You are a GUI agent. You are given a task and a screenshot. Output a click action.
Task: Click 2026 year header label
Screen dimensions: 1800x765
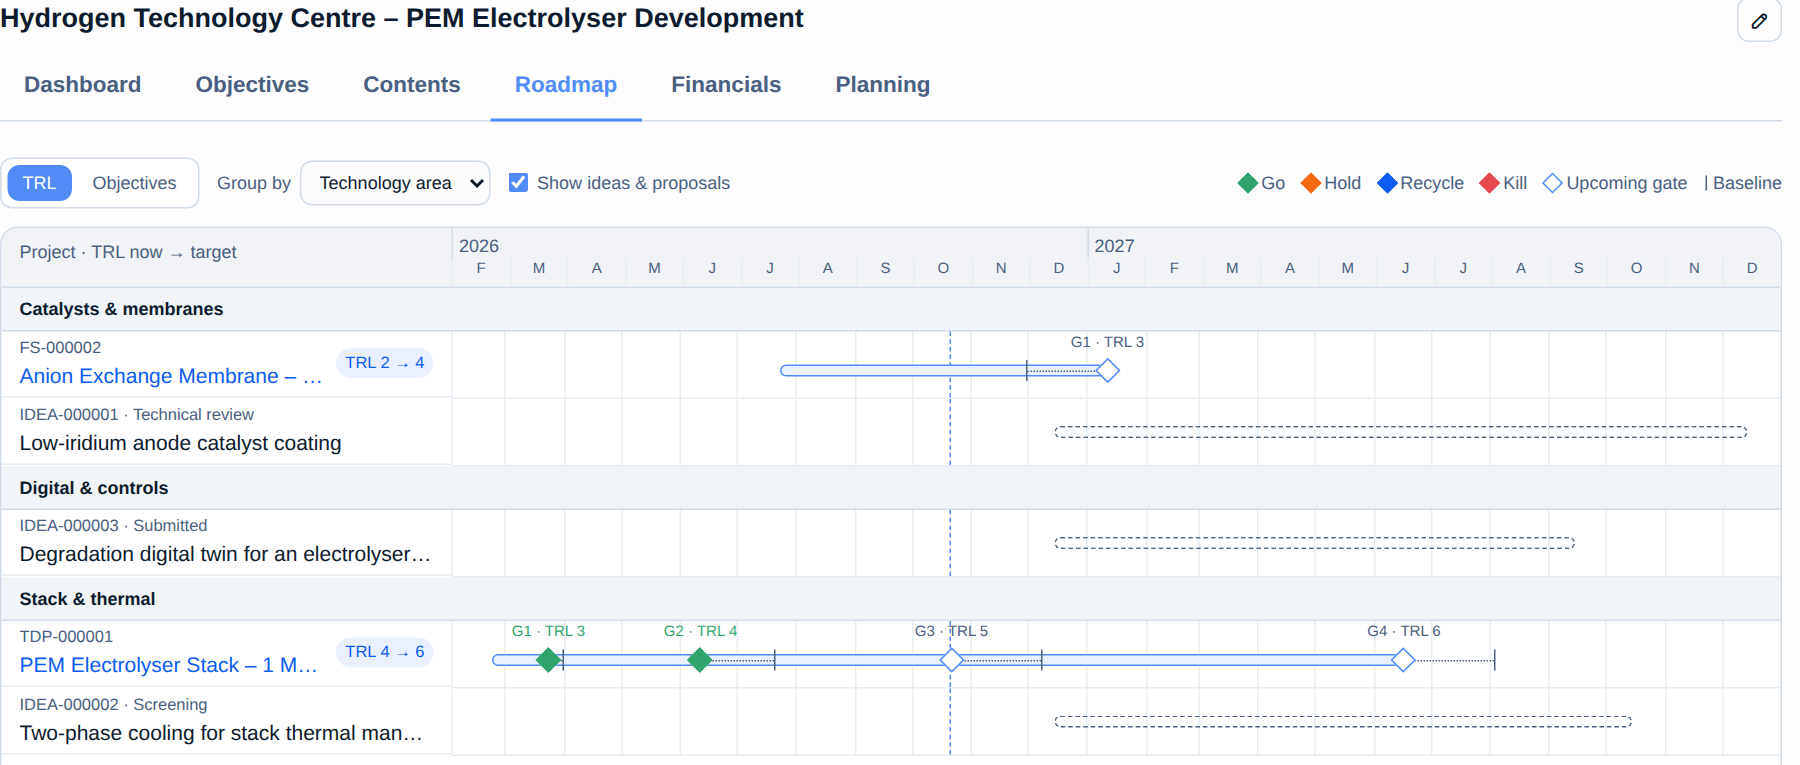tap(479, 246)
